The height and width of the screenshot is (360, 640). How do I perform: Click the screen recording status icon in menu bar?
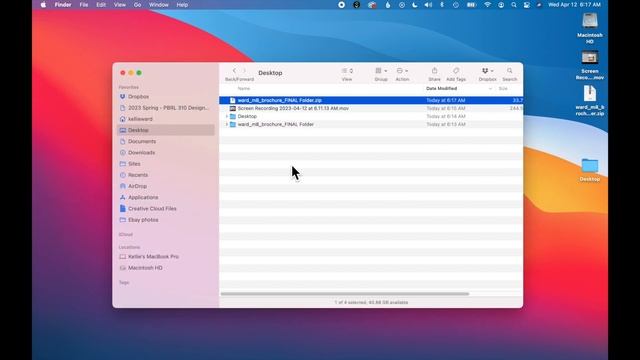(342, 5)
